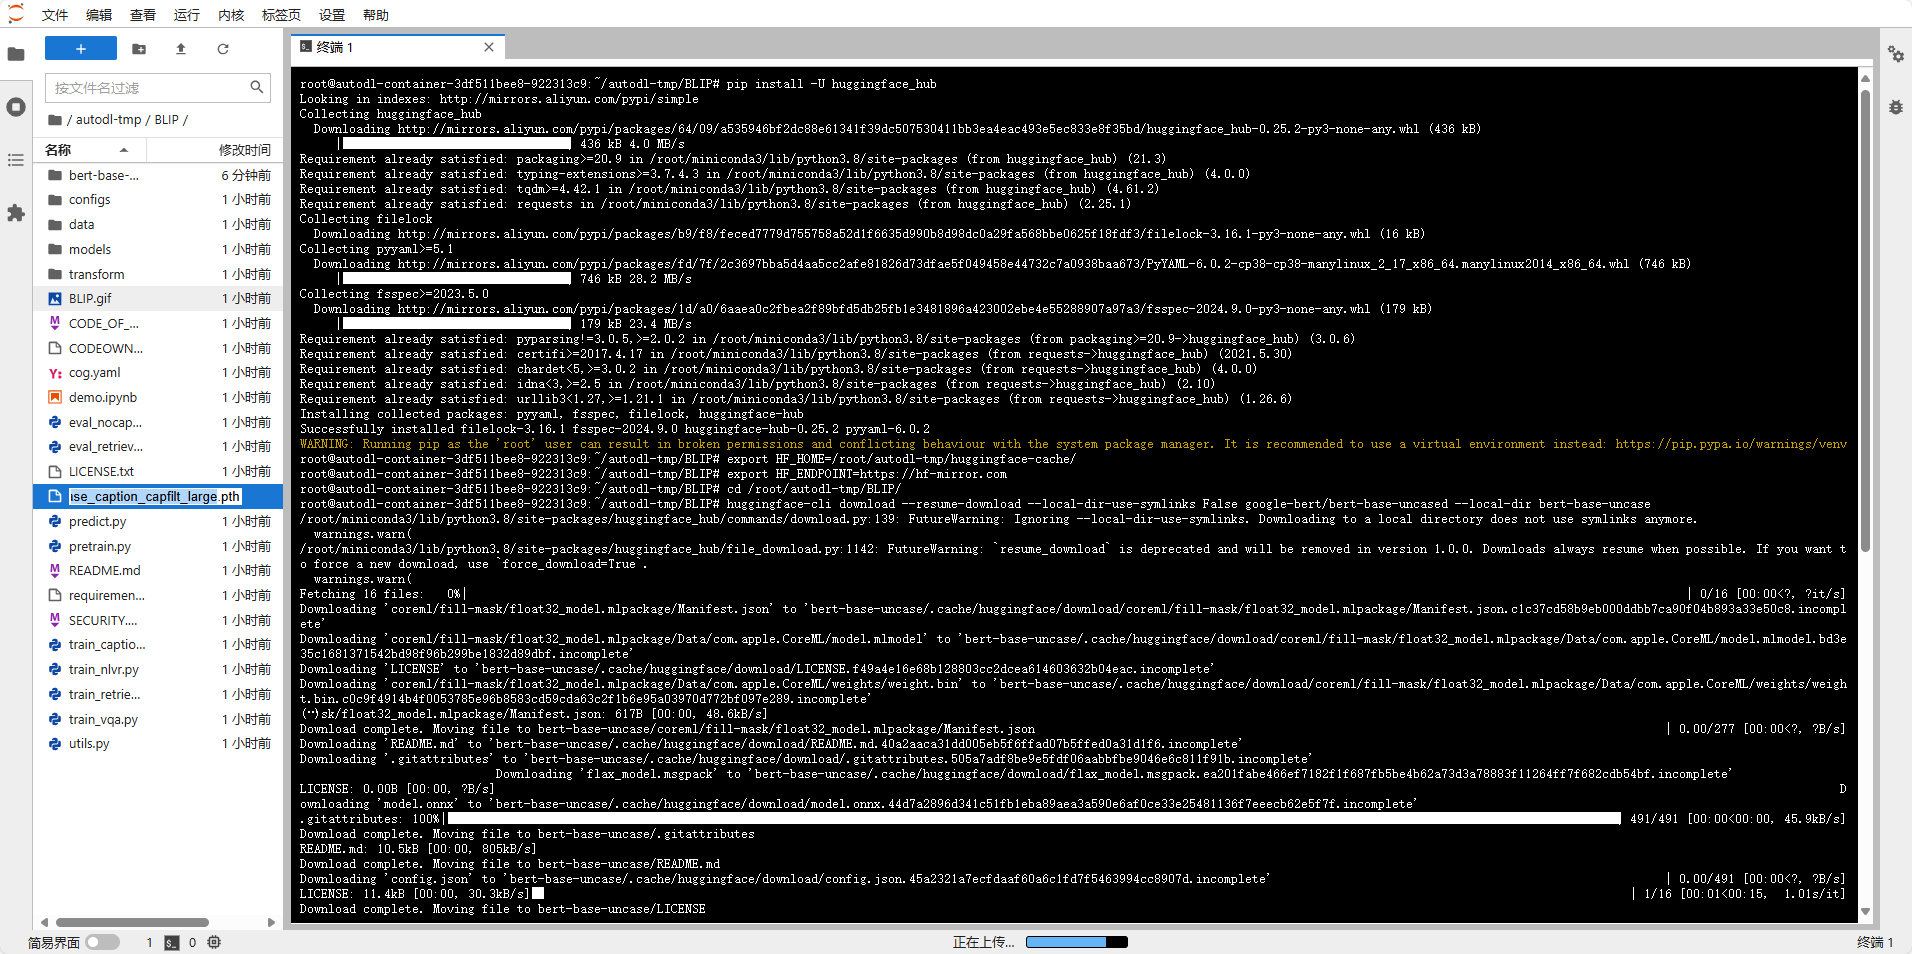Select the train_vqa.py file
This screenshot has width=1912, height=954.
click(160, 719)
